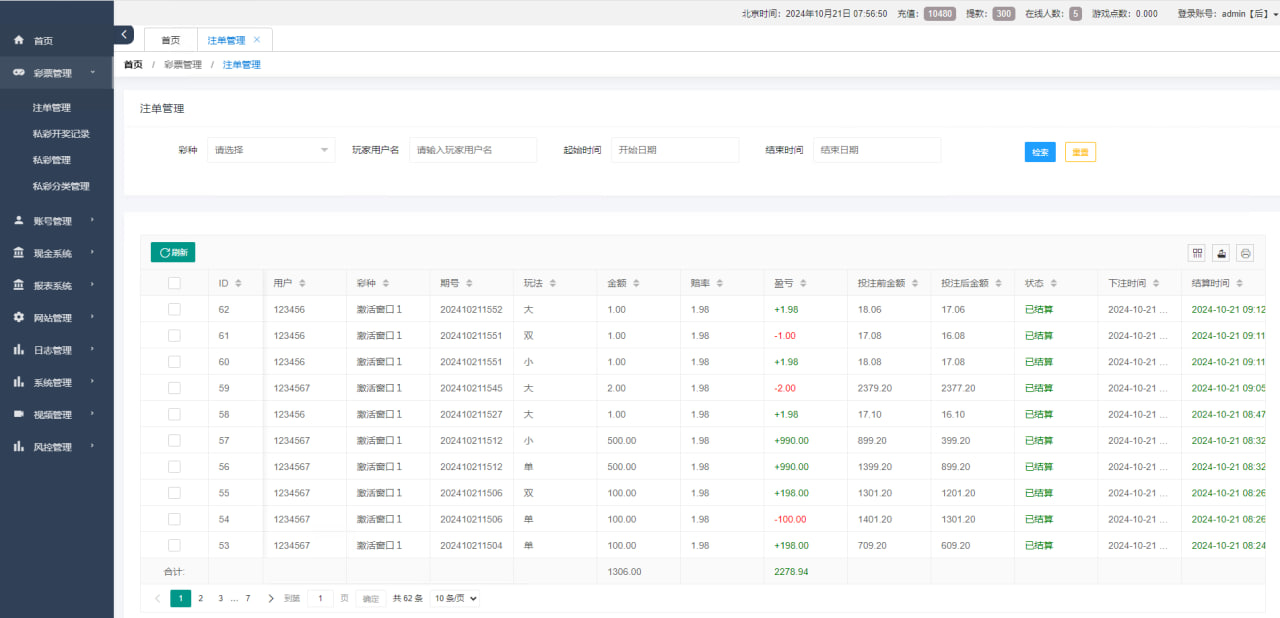Click the print table icon

1245,253
